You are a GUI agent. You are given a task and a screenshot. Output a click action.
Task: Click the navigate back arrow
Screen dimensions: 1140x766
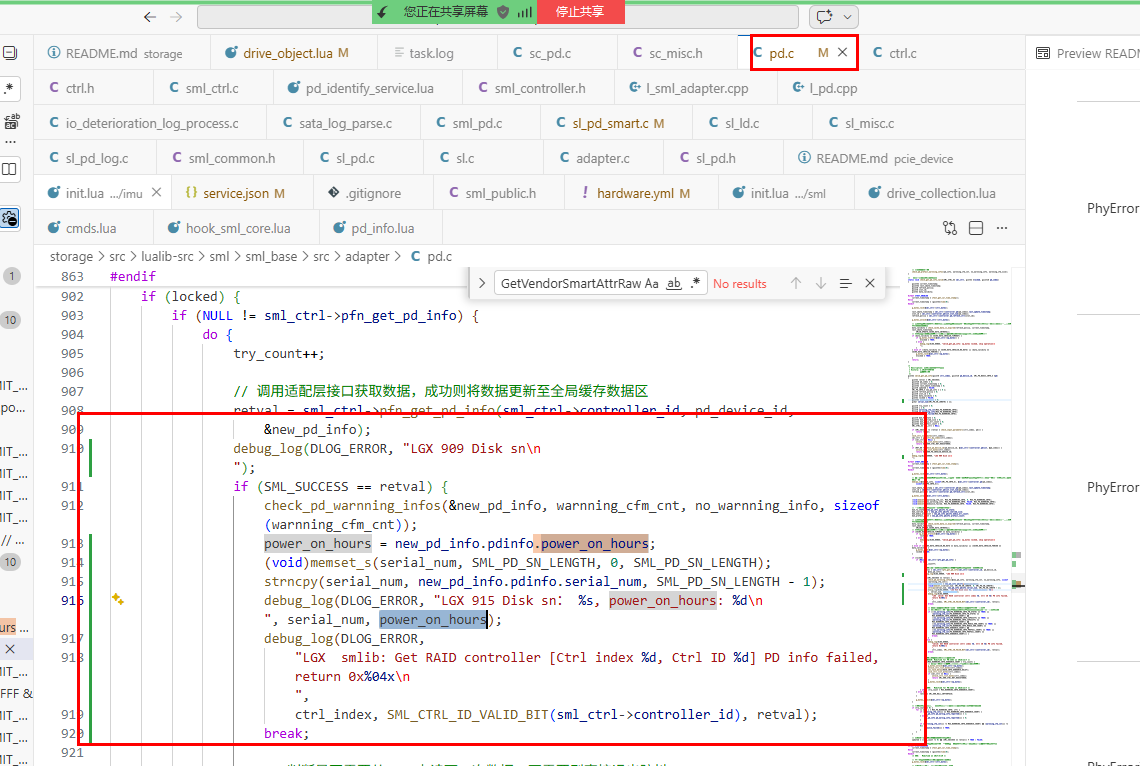point(150,17)
